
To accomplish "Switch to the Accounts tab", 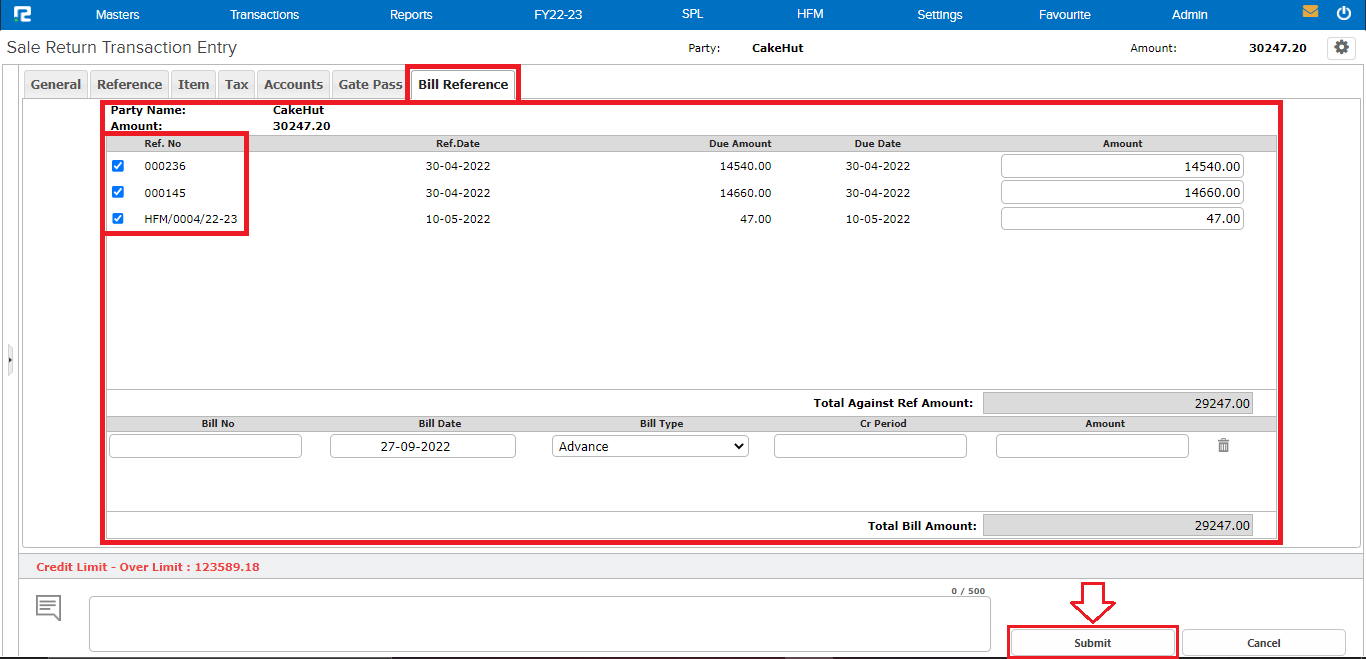I will pos(293,85).
